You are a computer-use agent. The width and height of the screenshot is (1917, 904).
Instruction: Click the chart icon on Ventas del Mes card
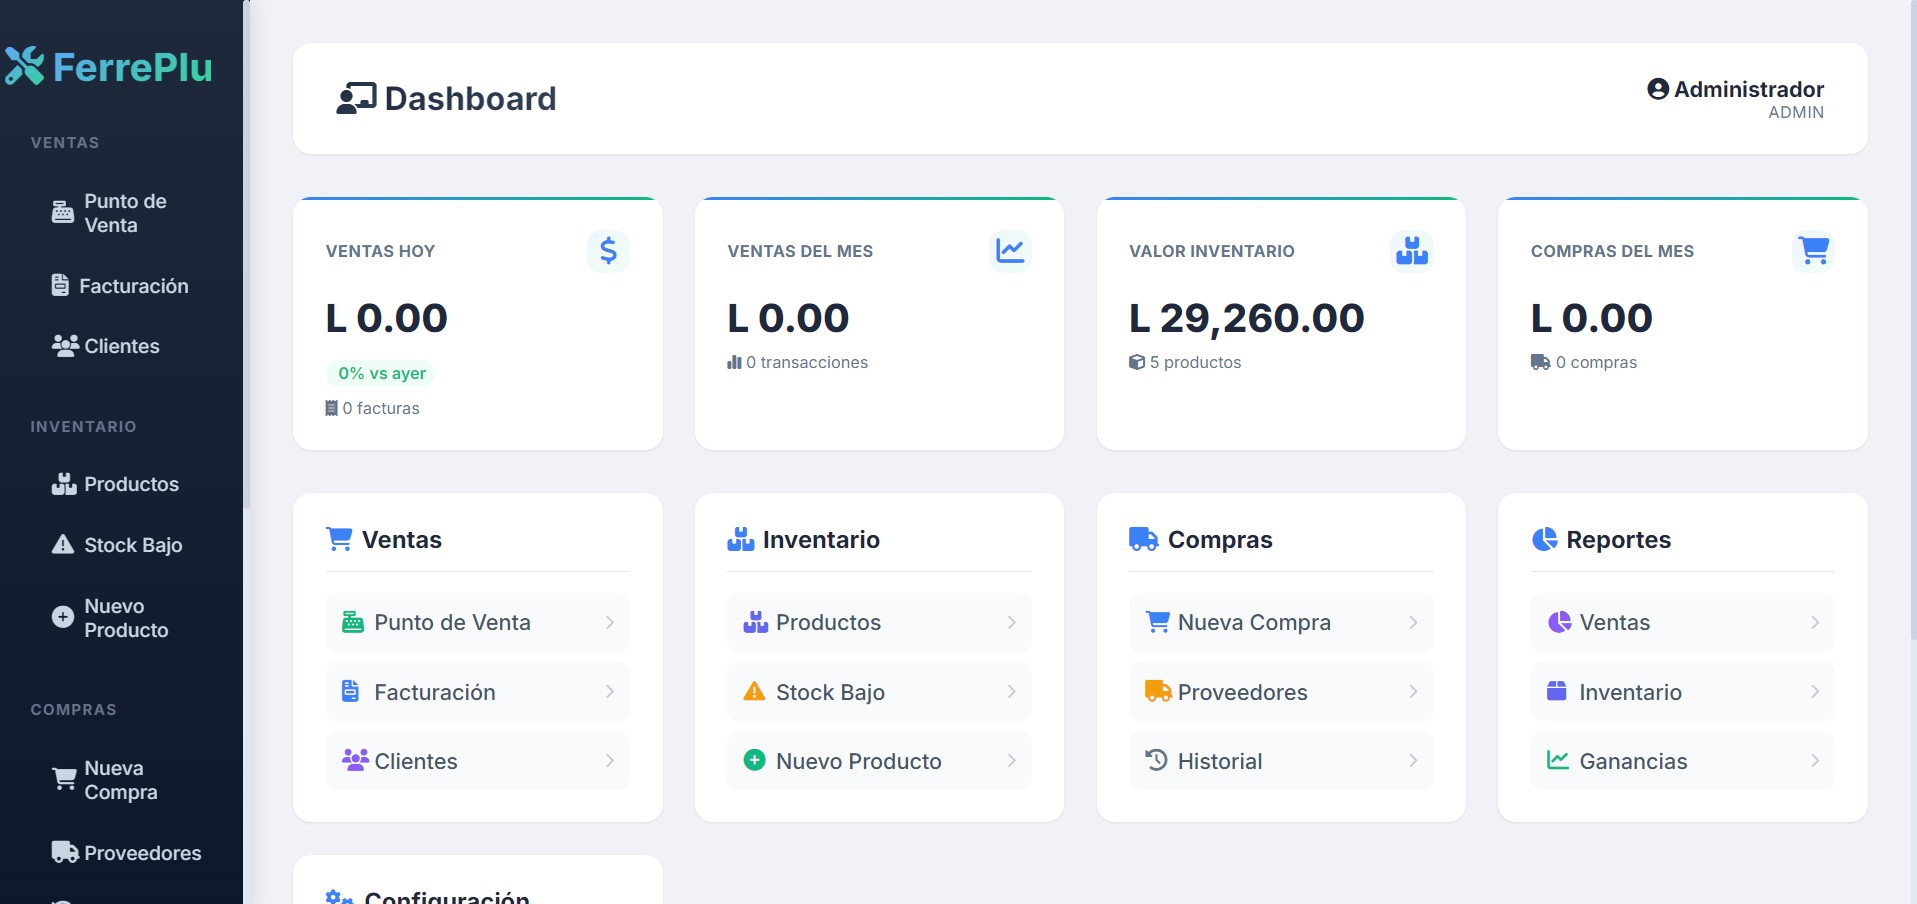[x=1011, y=251]
